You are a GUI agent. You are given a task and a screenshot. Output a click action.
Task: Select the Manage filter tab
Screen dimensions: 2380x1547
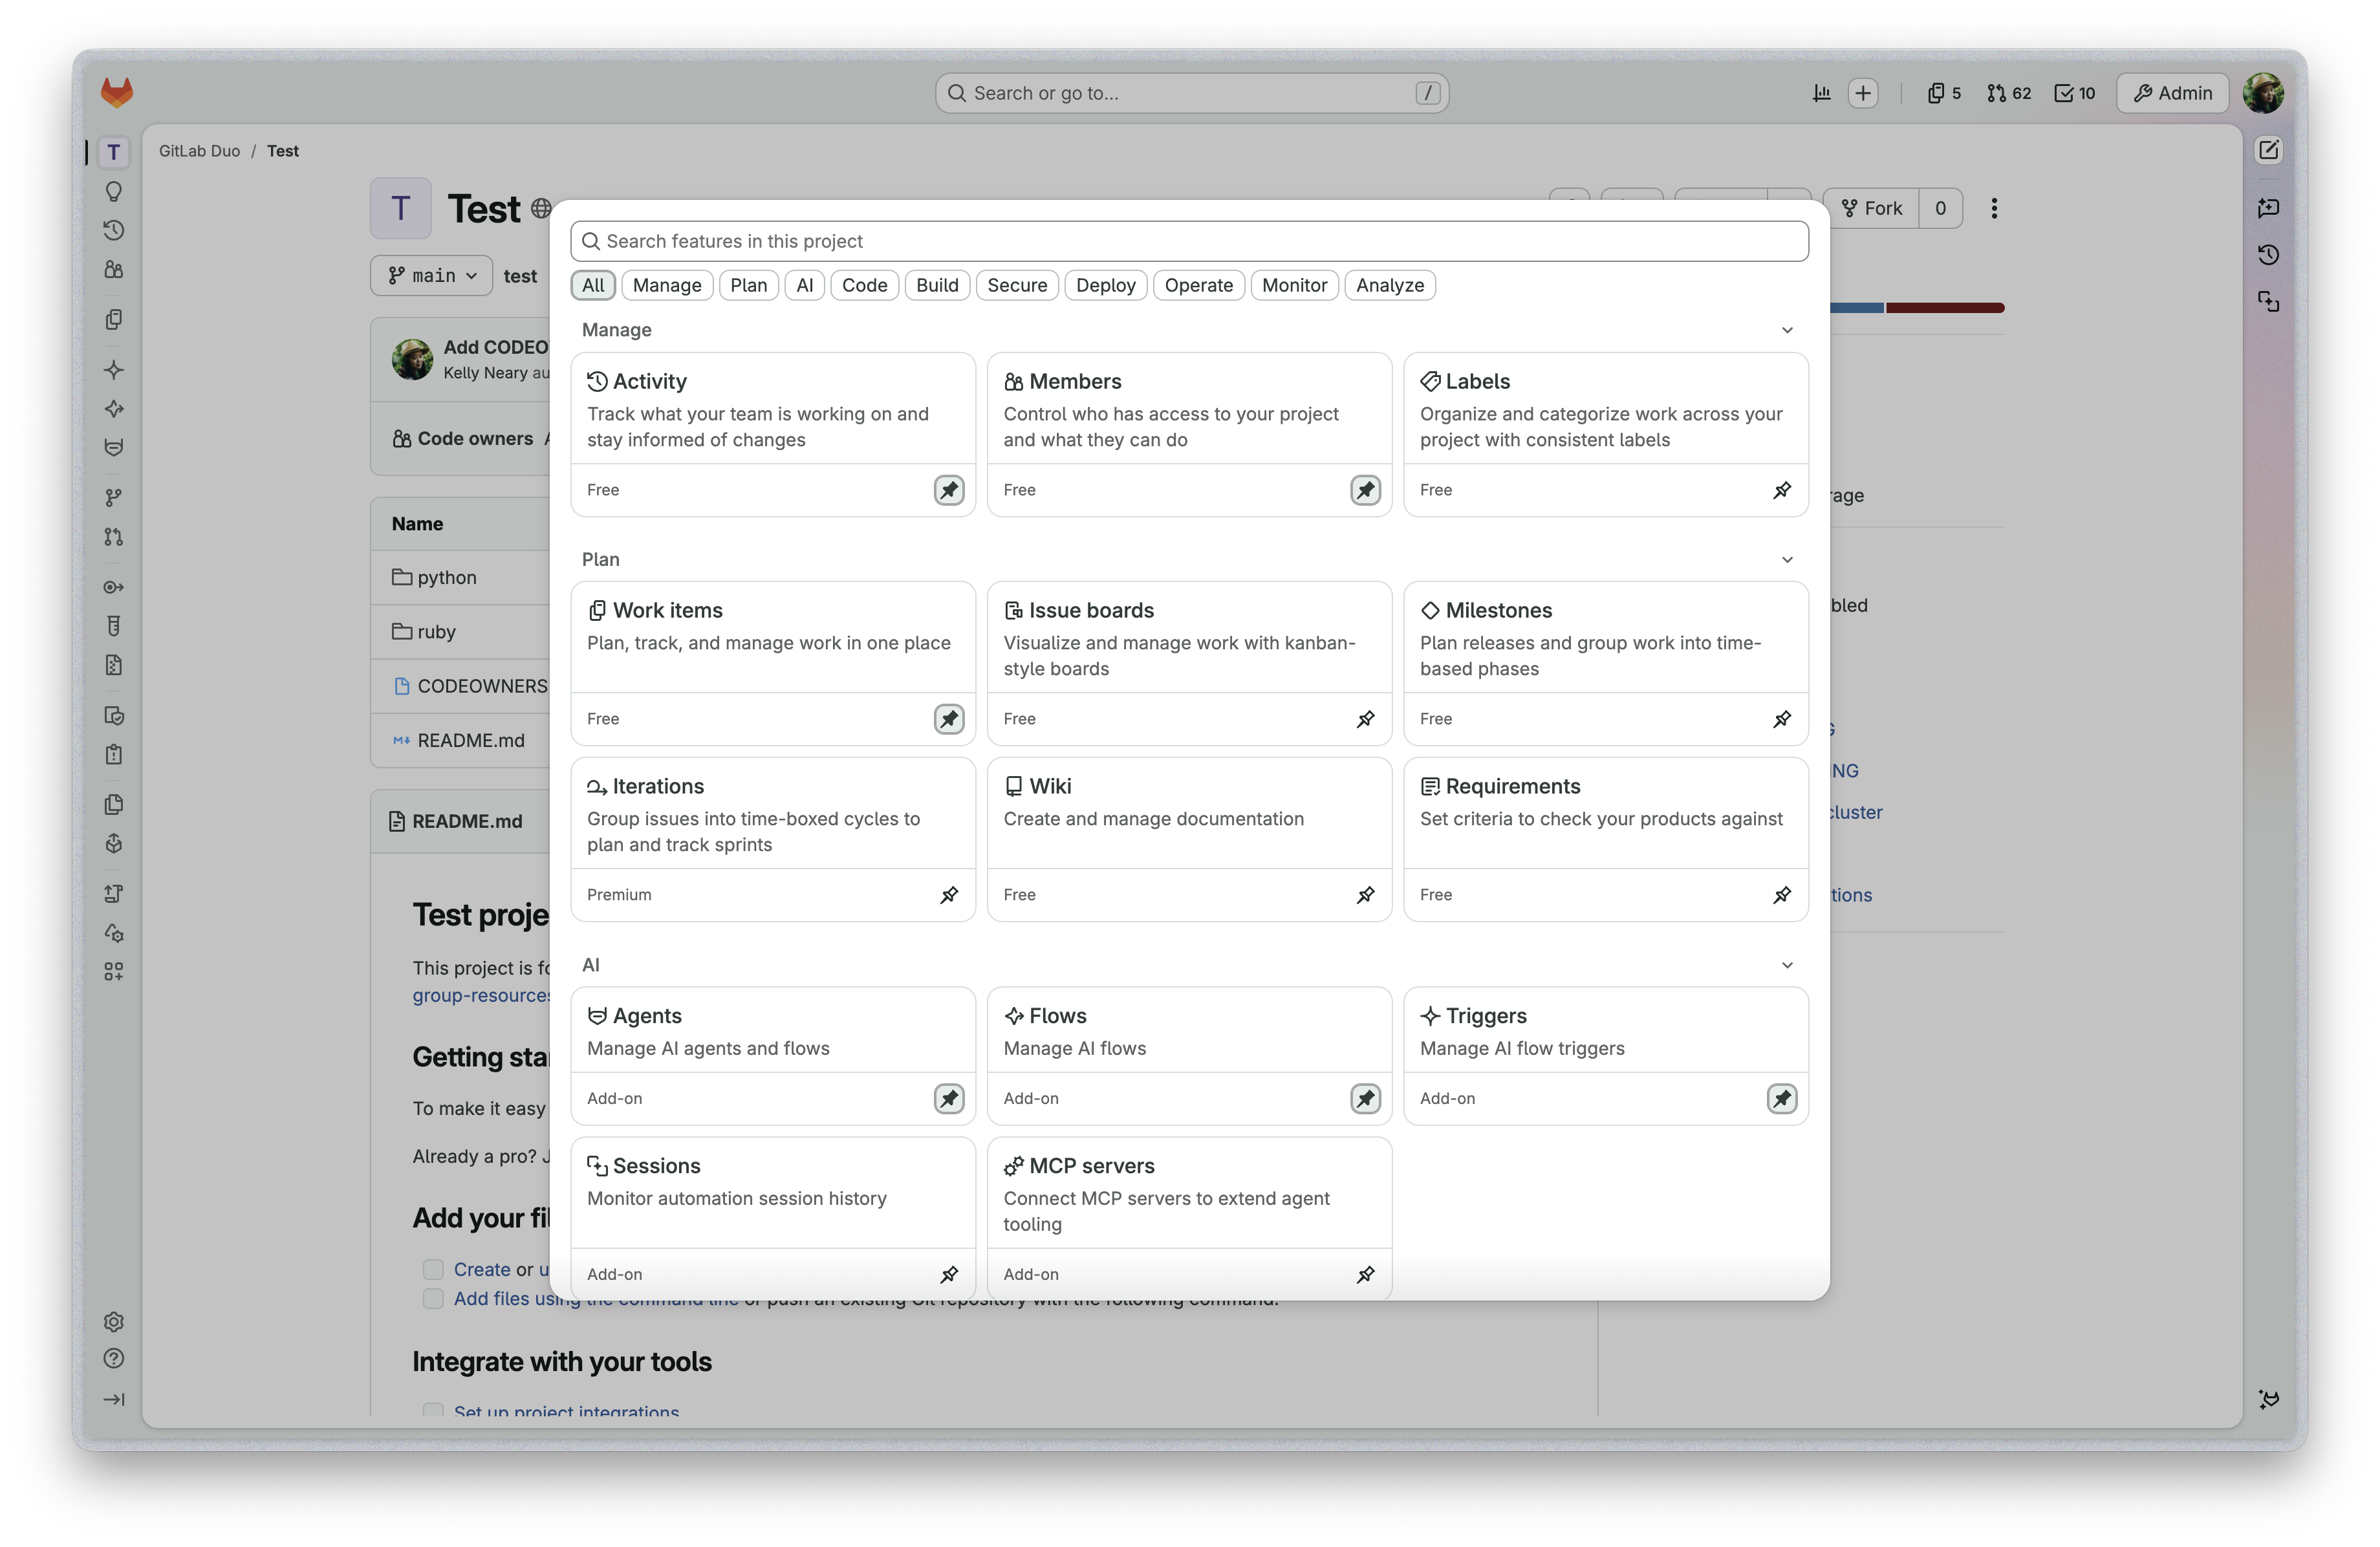tap(667, 285)
